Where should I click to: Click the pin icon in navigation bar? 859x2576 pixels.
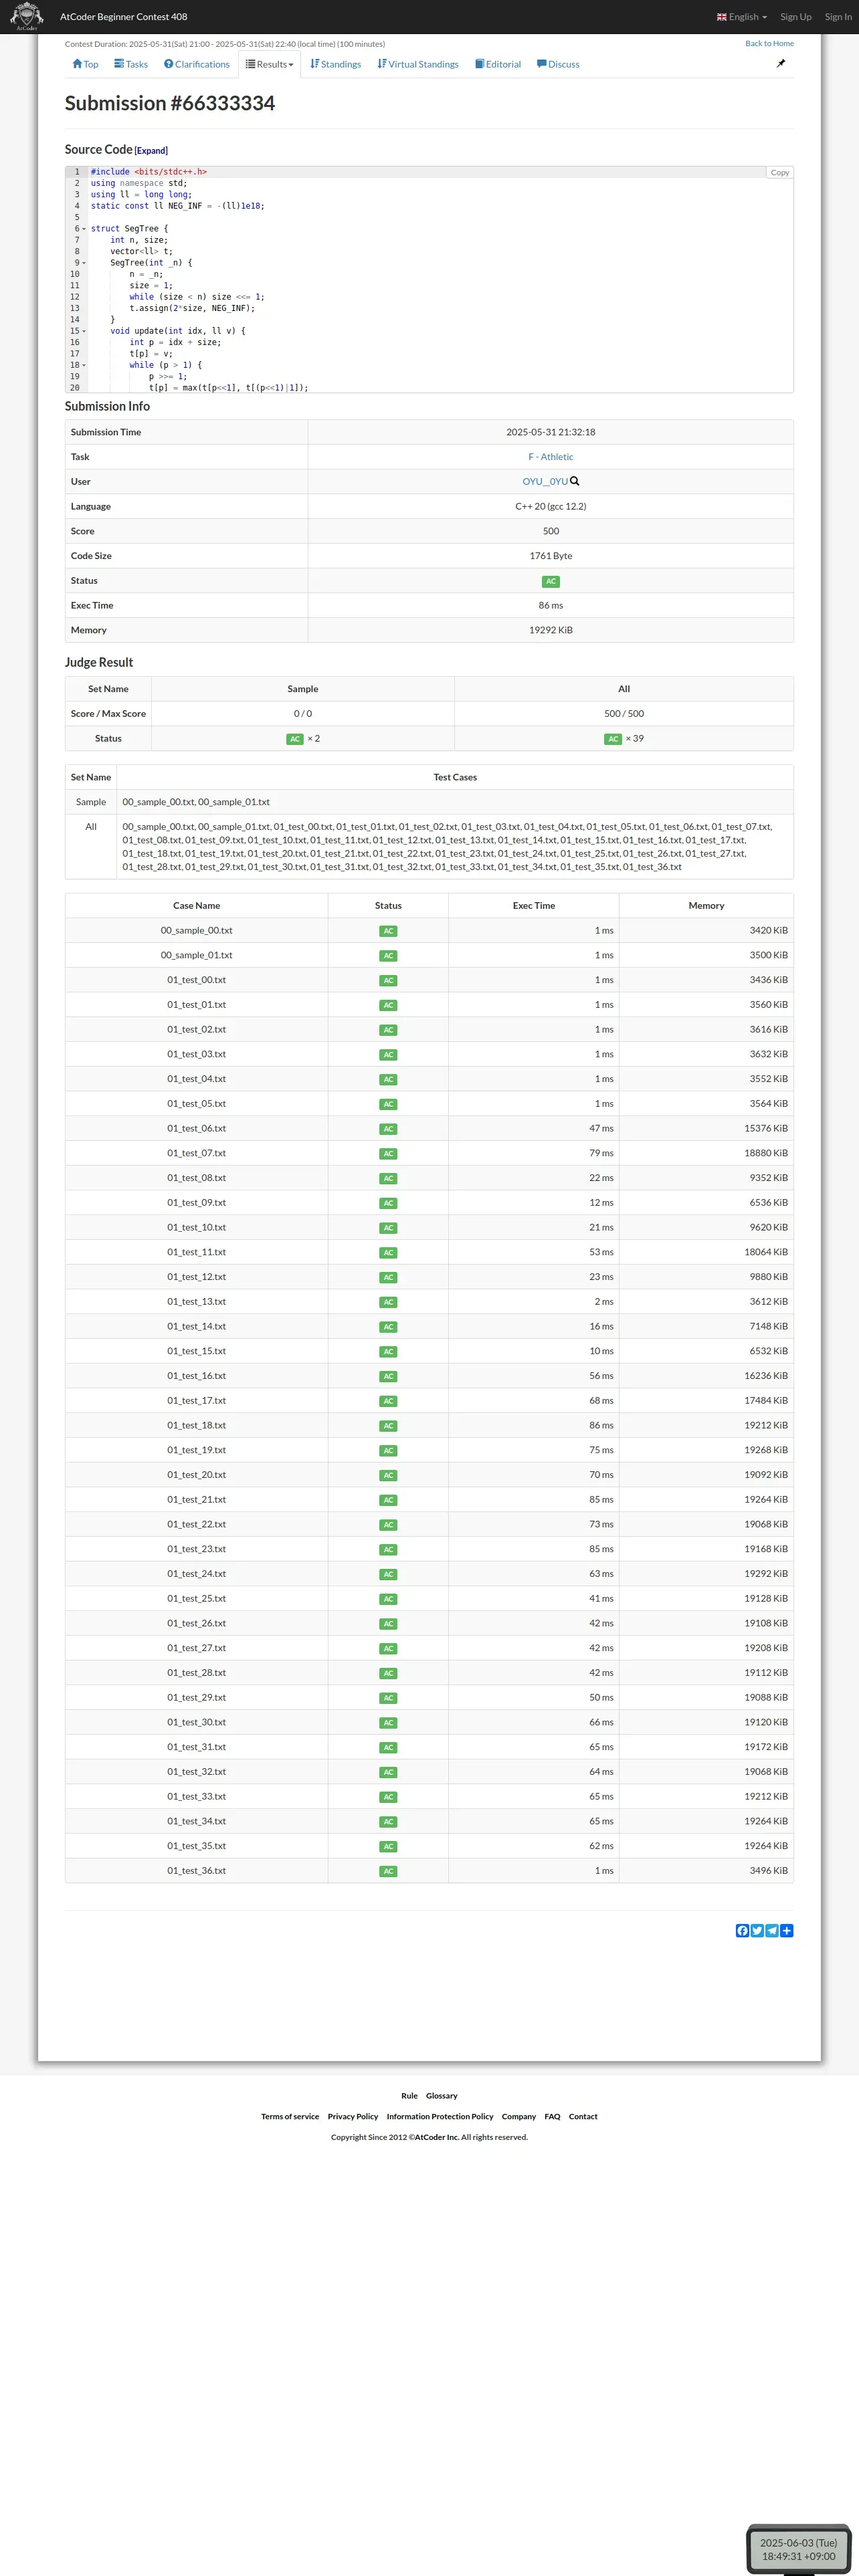781,63
